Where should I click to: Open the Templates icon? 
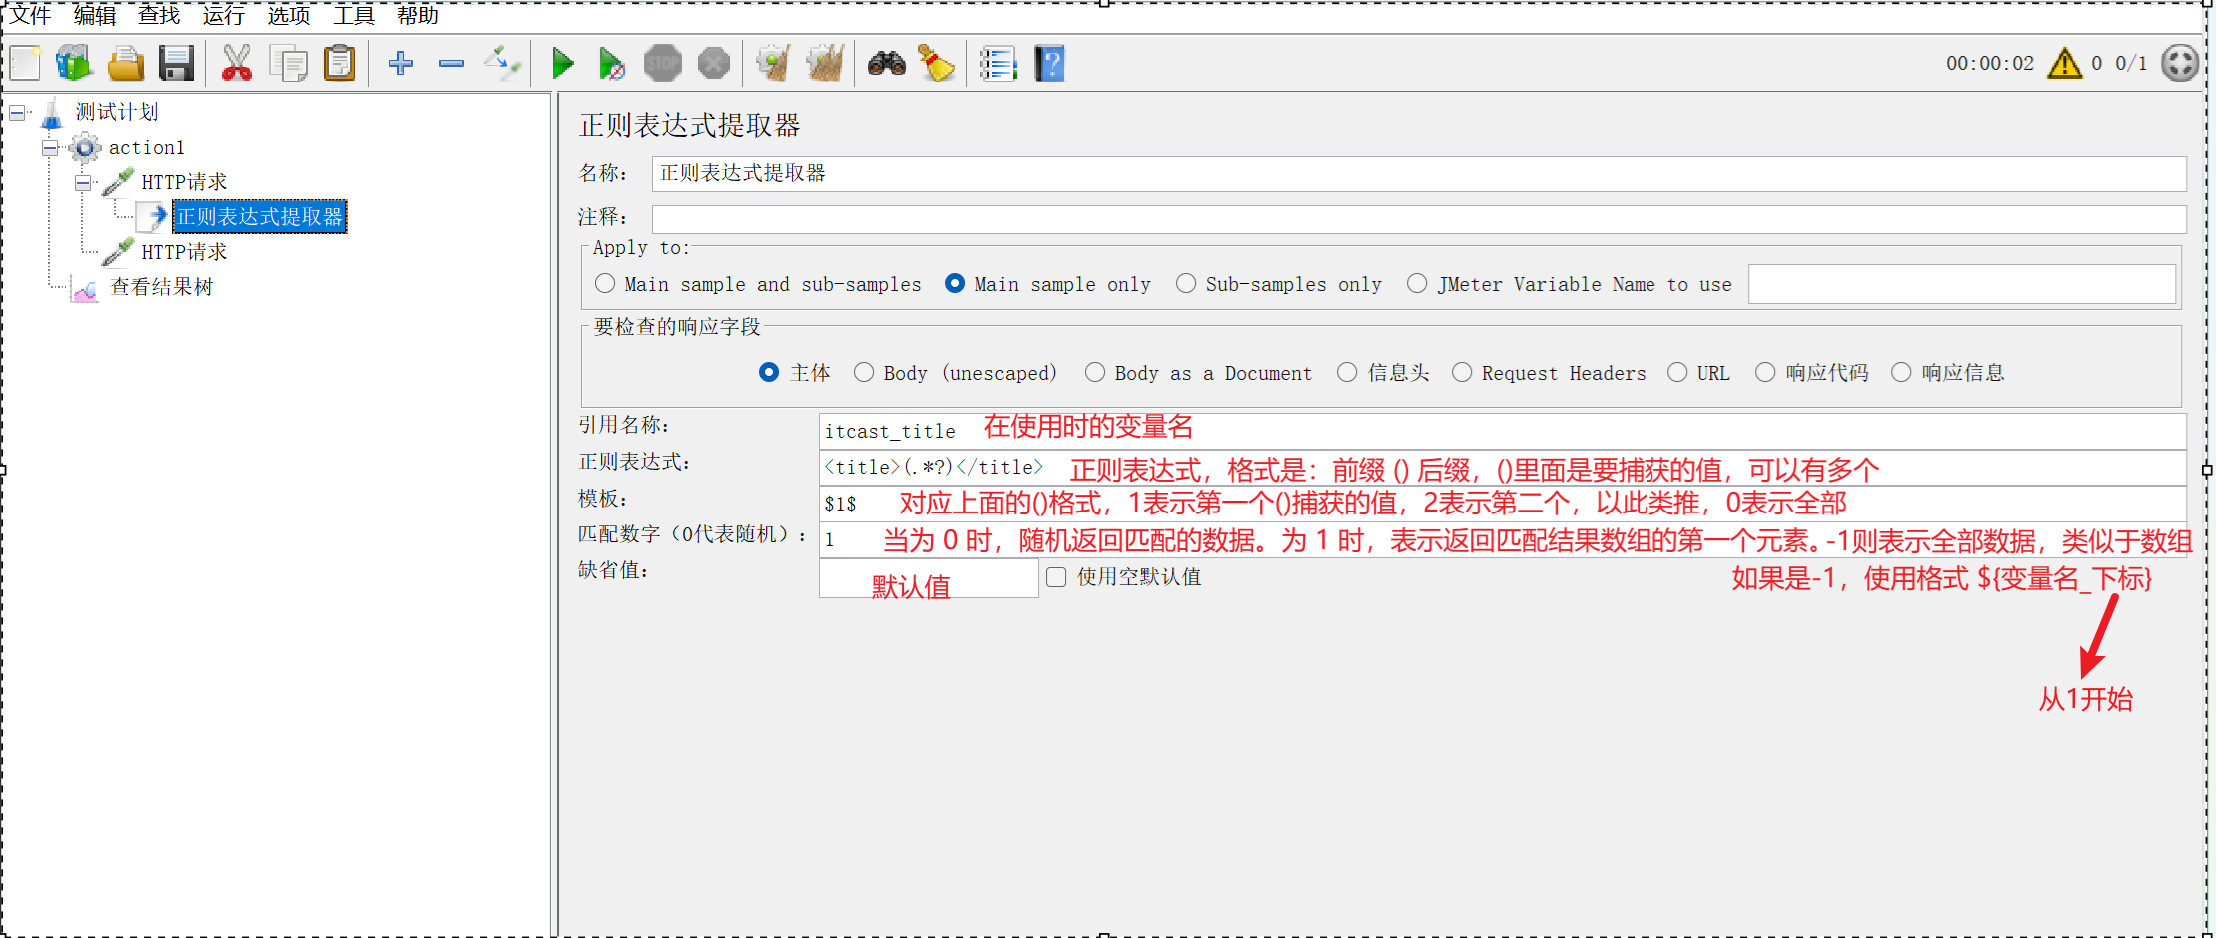point(74,63)
